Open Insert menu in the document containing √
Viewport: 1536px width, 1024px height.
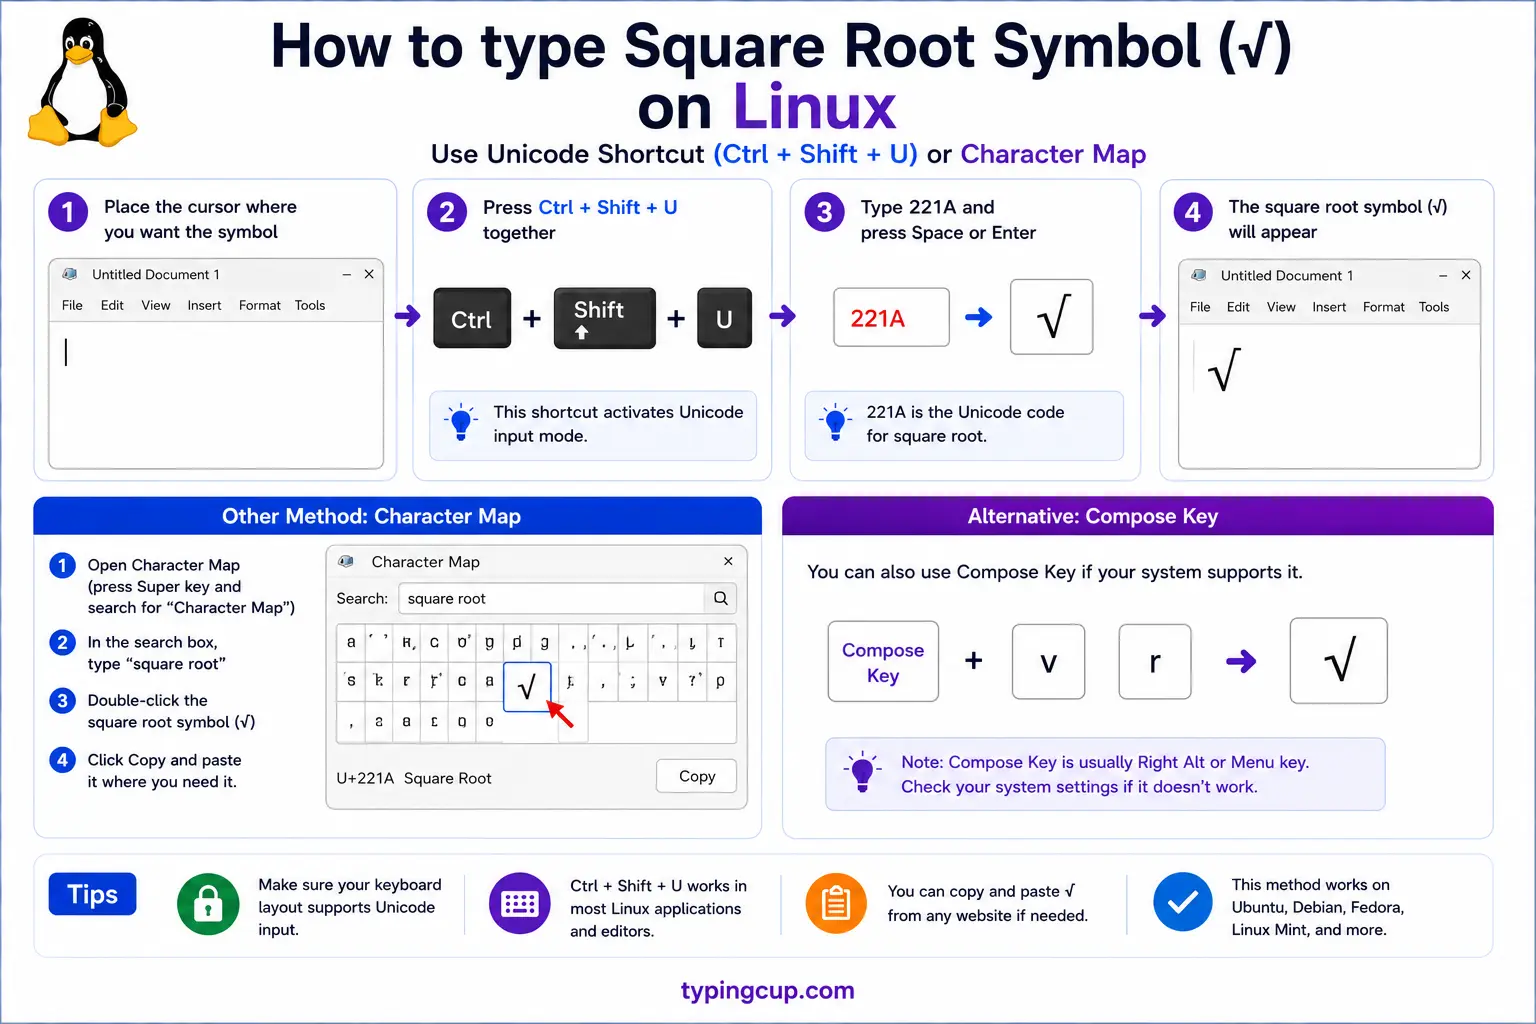pyautogui.click(x=1329, y=307)
